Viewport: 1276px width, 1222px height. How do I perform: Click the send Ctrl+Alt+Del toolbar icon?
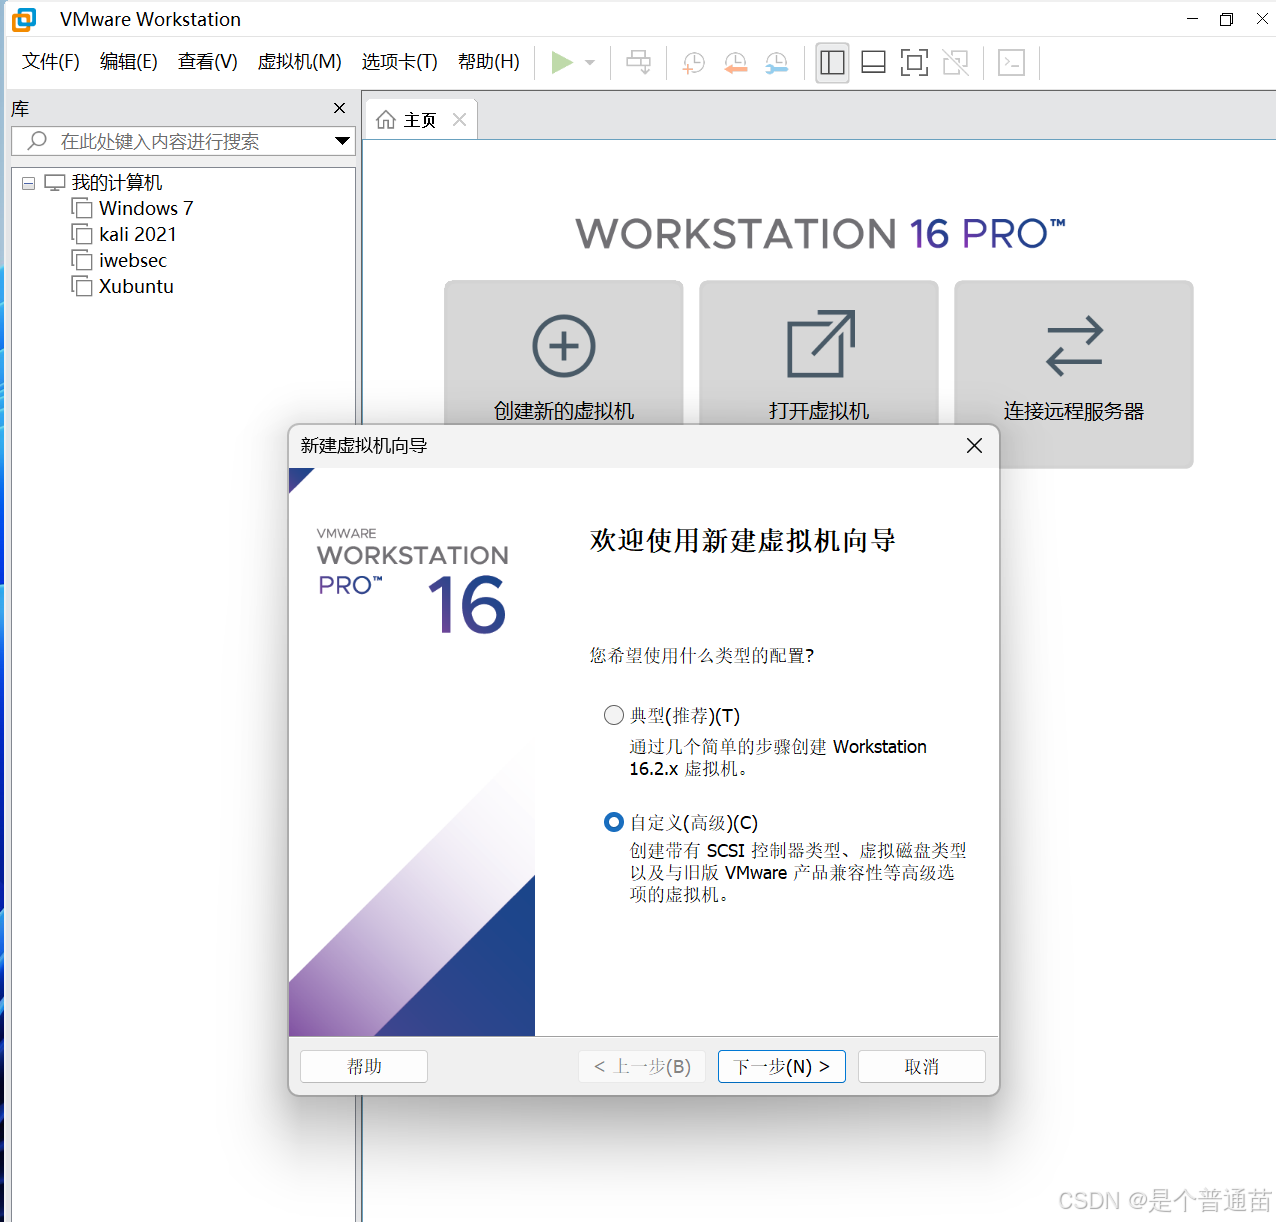pos(638,62)
